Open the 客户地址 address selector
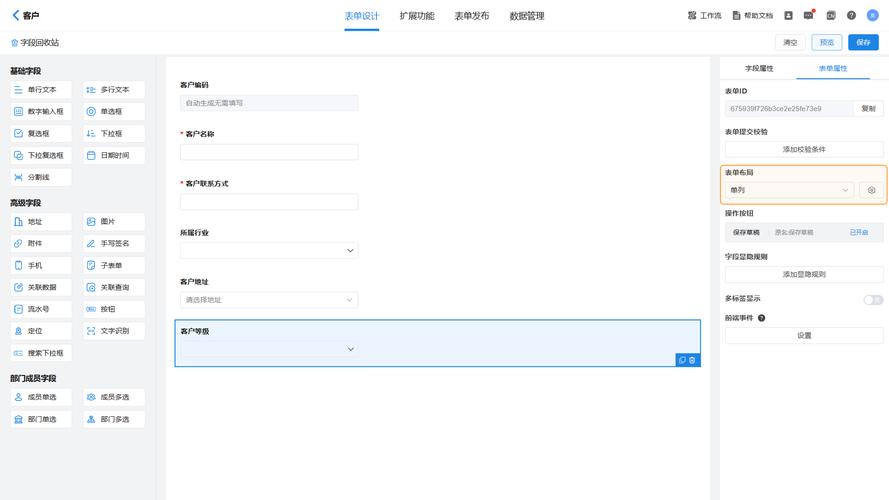The width and height of the screenshot is (889, 500). coord(268,300)
